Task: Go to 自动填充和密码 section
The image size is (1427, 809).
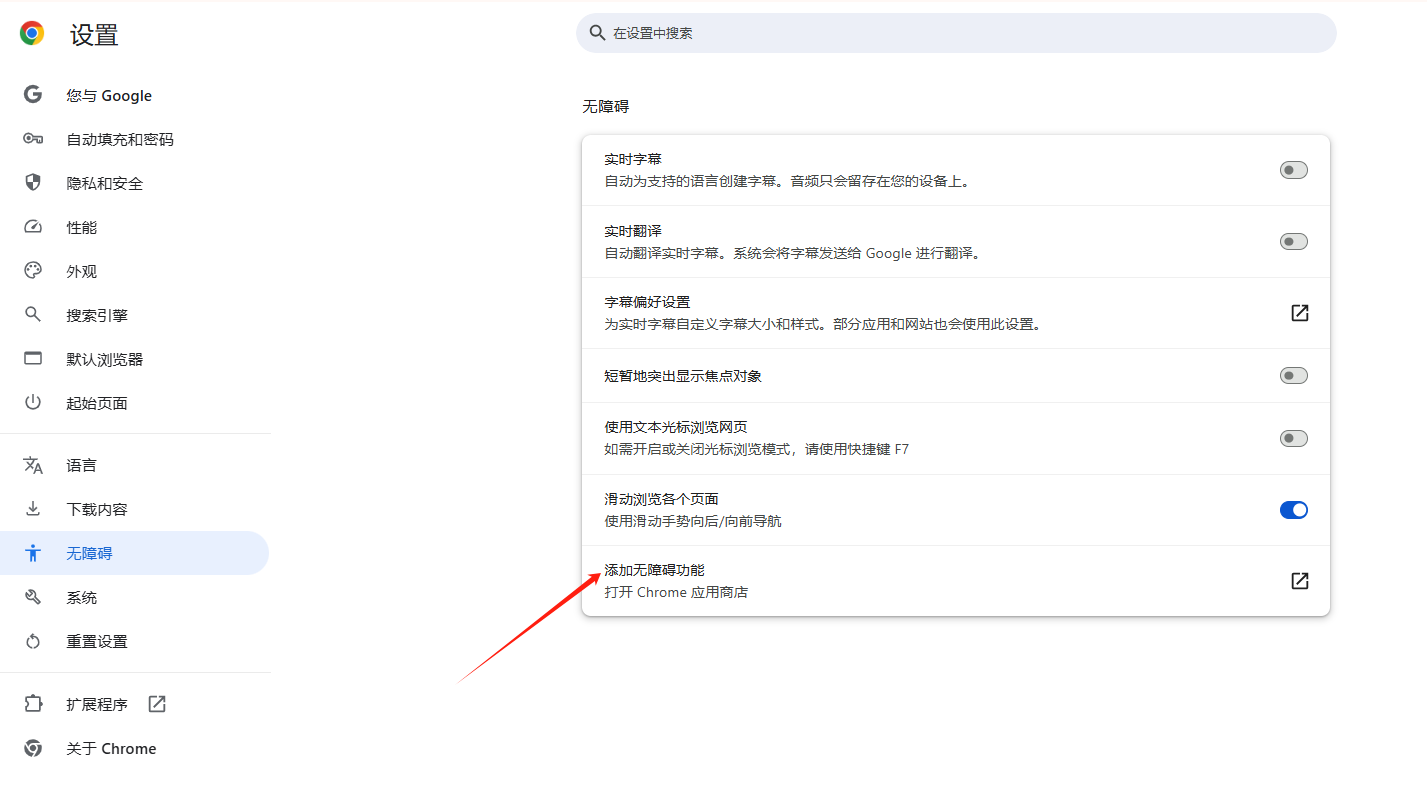Action: click(x=135, y=139)
